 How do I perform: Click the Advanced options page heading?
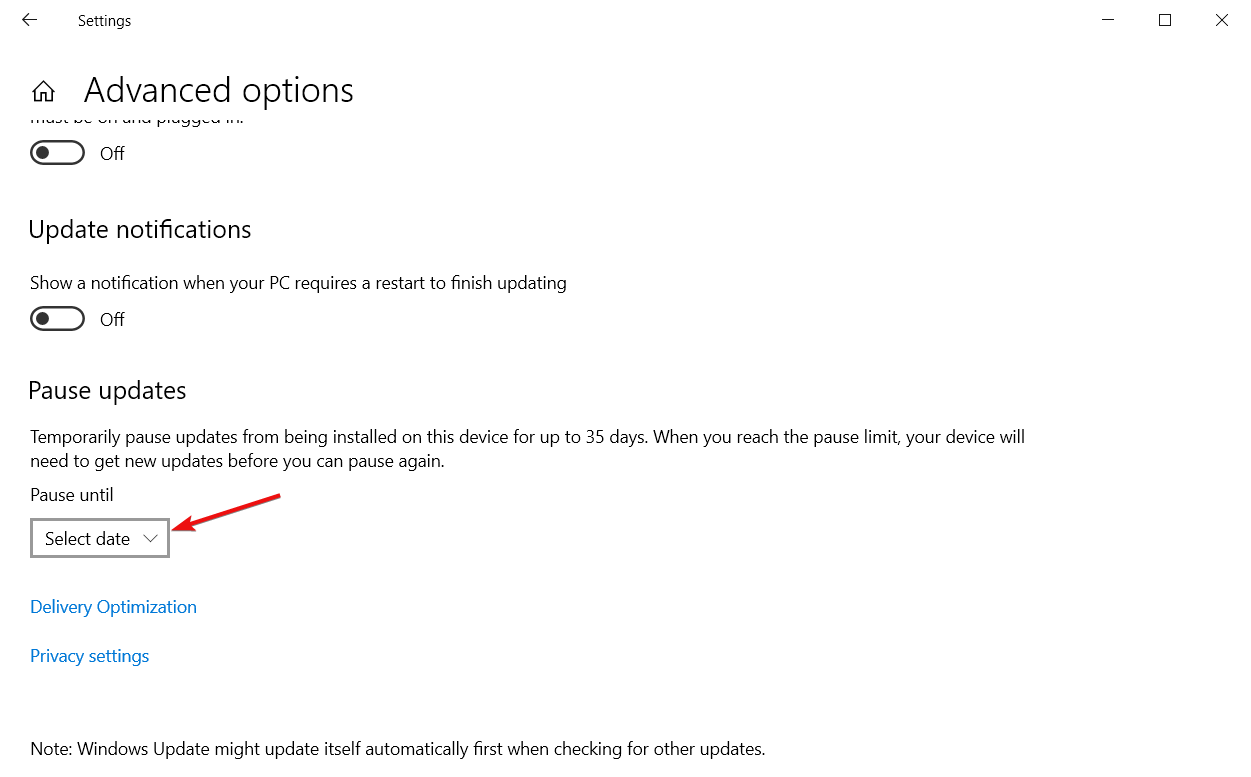pyautogui.click(x=218, y=91)
